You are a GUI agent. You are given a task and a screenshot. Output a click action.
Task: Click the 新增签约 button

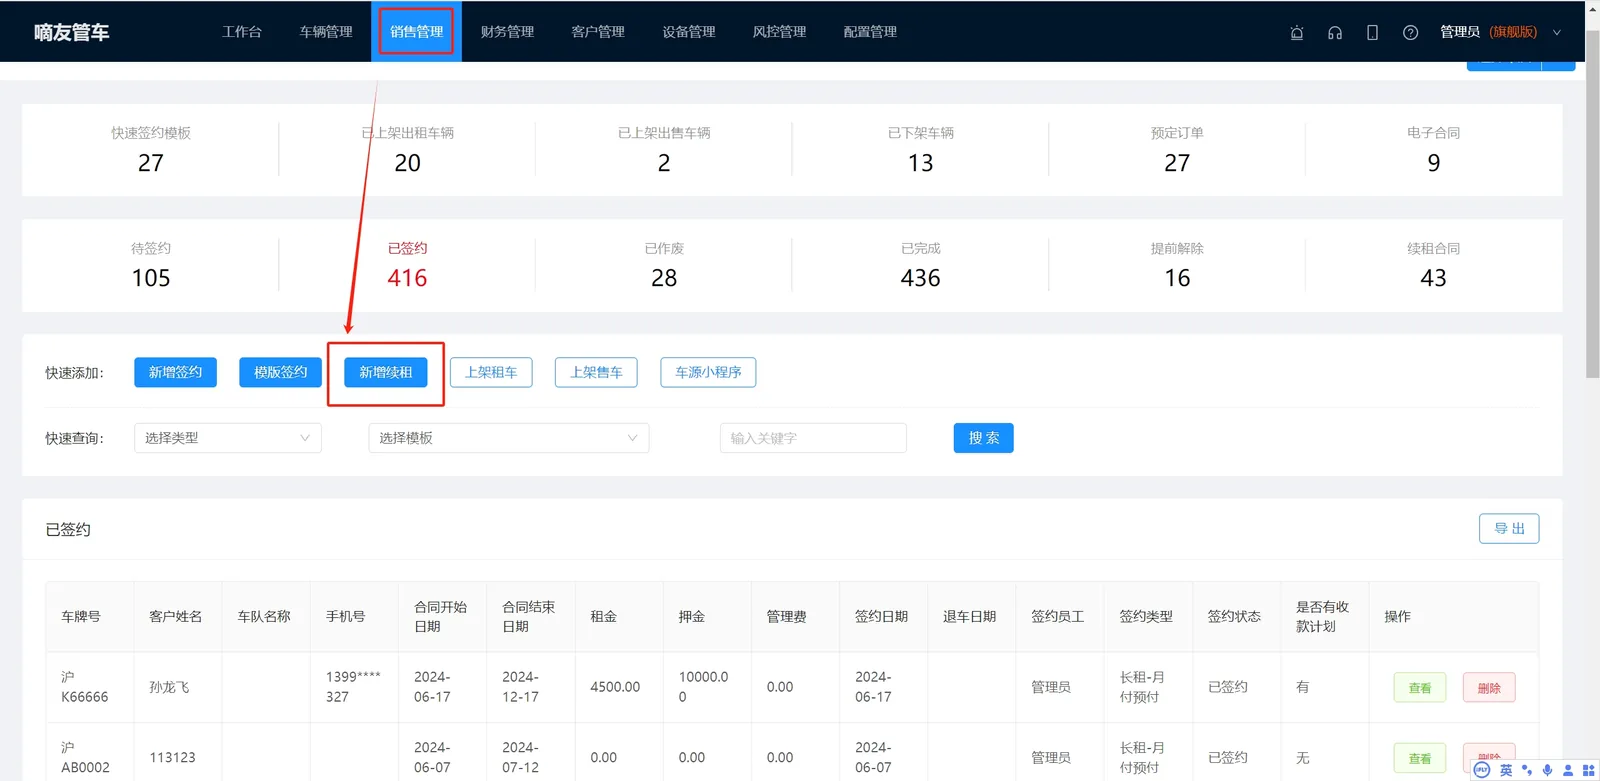coord(175,372)
